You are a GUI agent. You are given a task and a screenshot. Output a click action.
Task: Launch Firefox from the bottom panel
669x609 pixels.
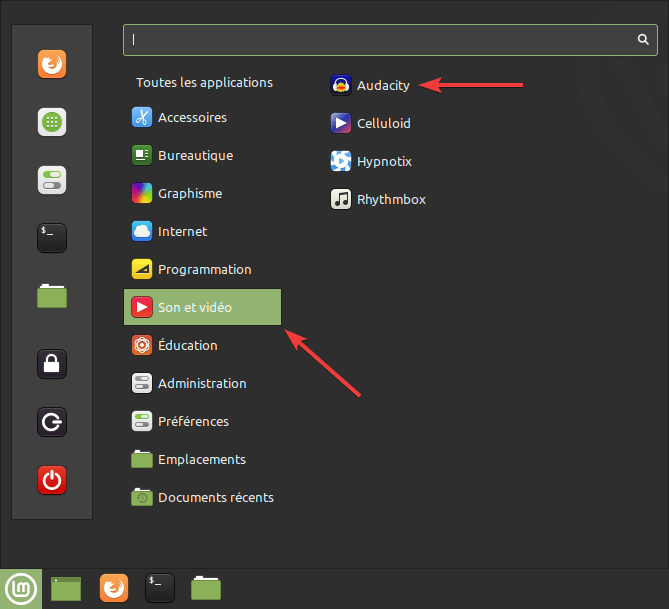point(113,588)
